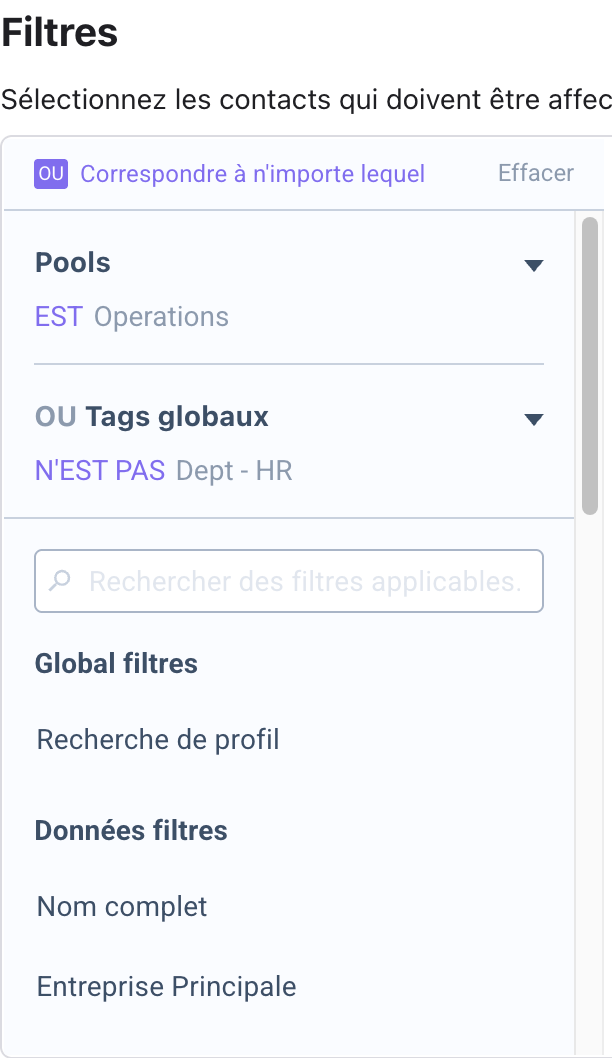Select the Dept - HR tag value
This screenshot has width=612, height=1058.
(234, 470)
